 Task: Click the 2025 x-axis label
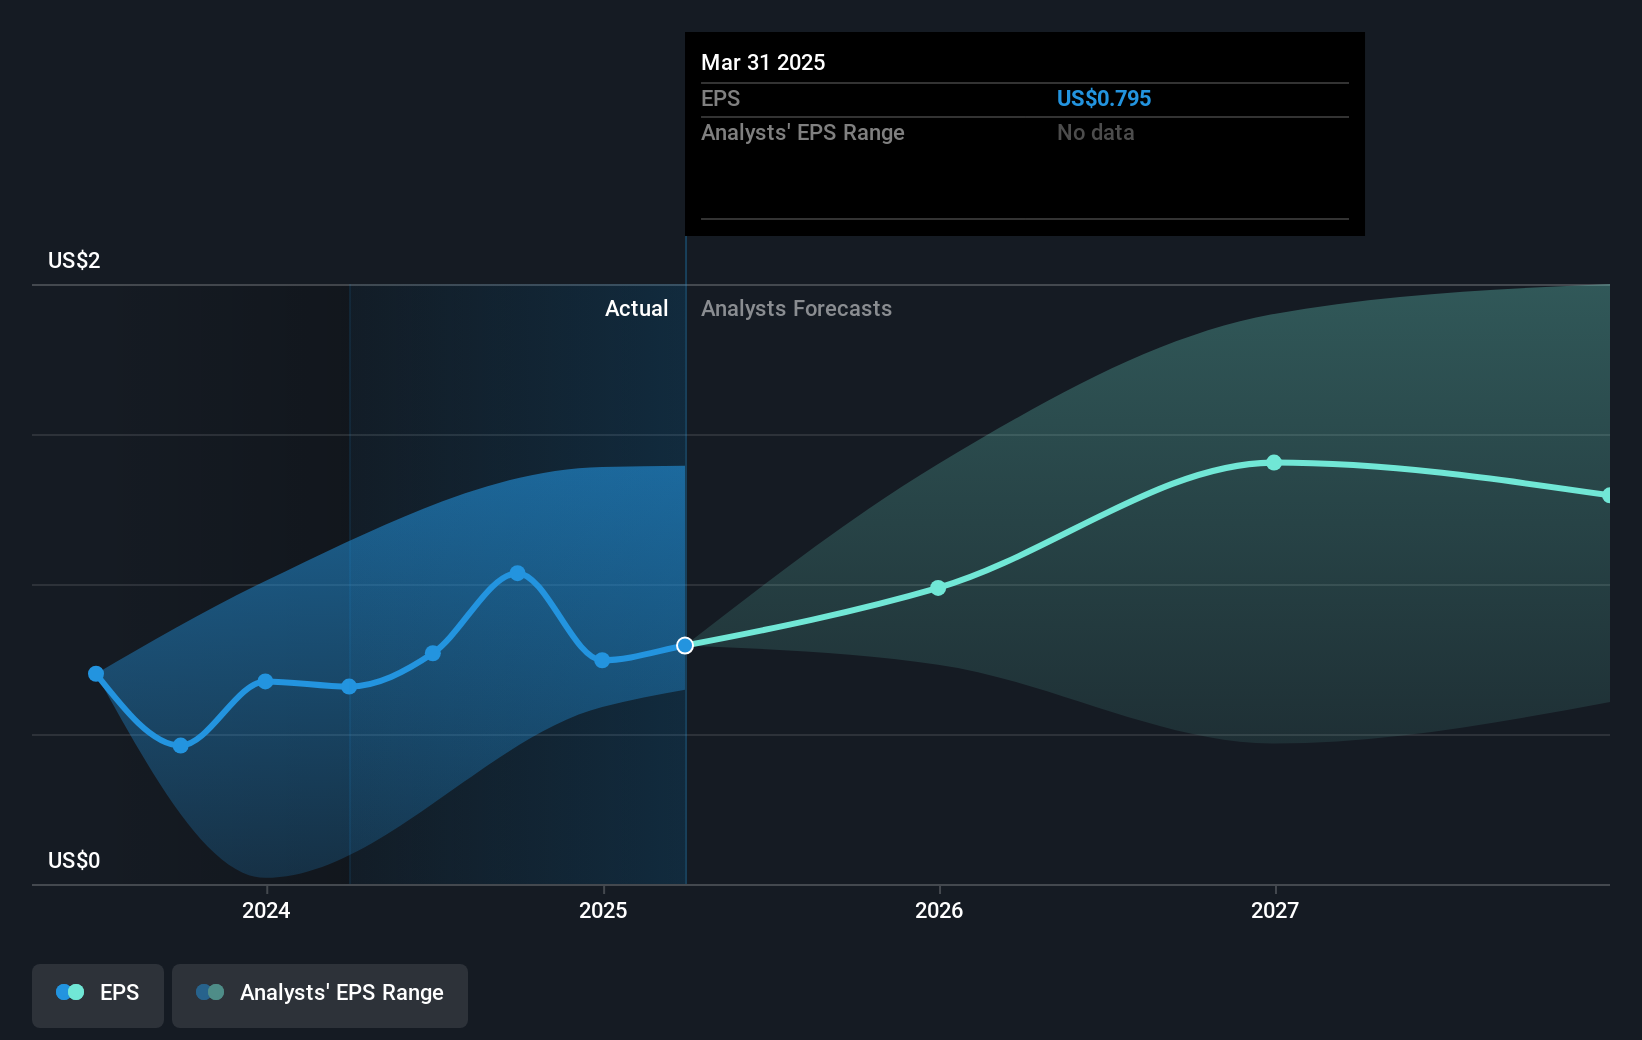point(603,910)
